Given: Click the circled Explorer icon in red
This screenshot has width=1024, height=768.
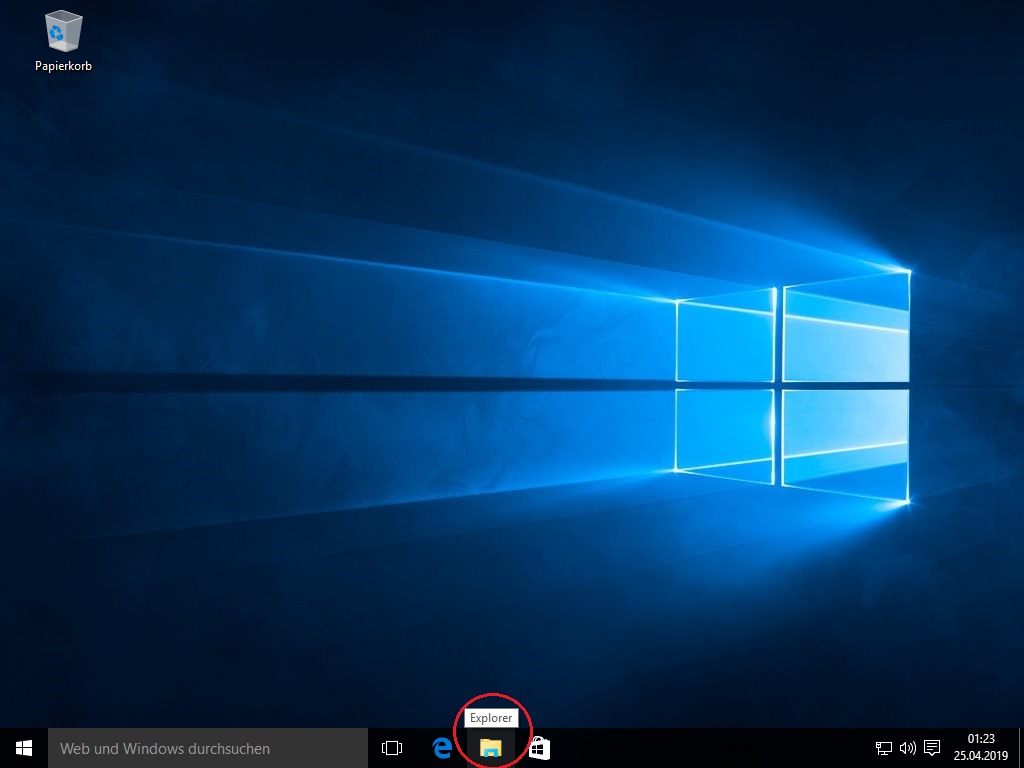Looking at the screenshot, I should click(x=491, y=747).
